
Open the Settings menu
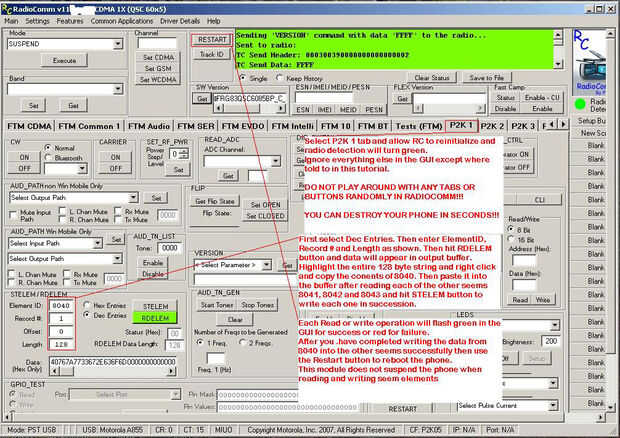pos(38,21)
